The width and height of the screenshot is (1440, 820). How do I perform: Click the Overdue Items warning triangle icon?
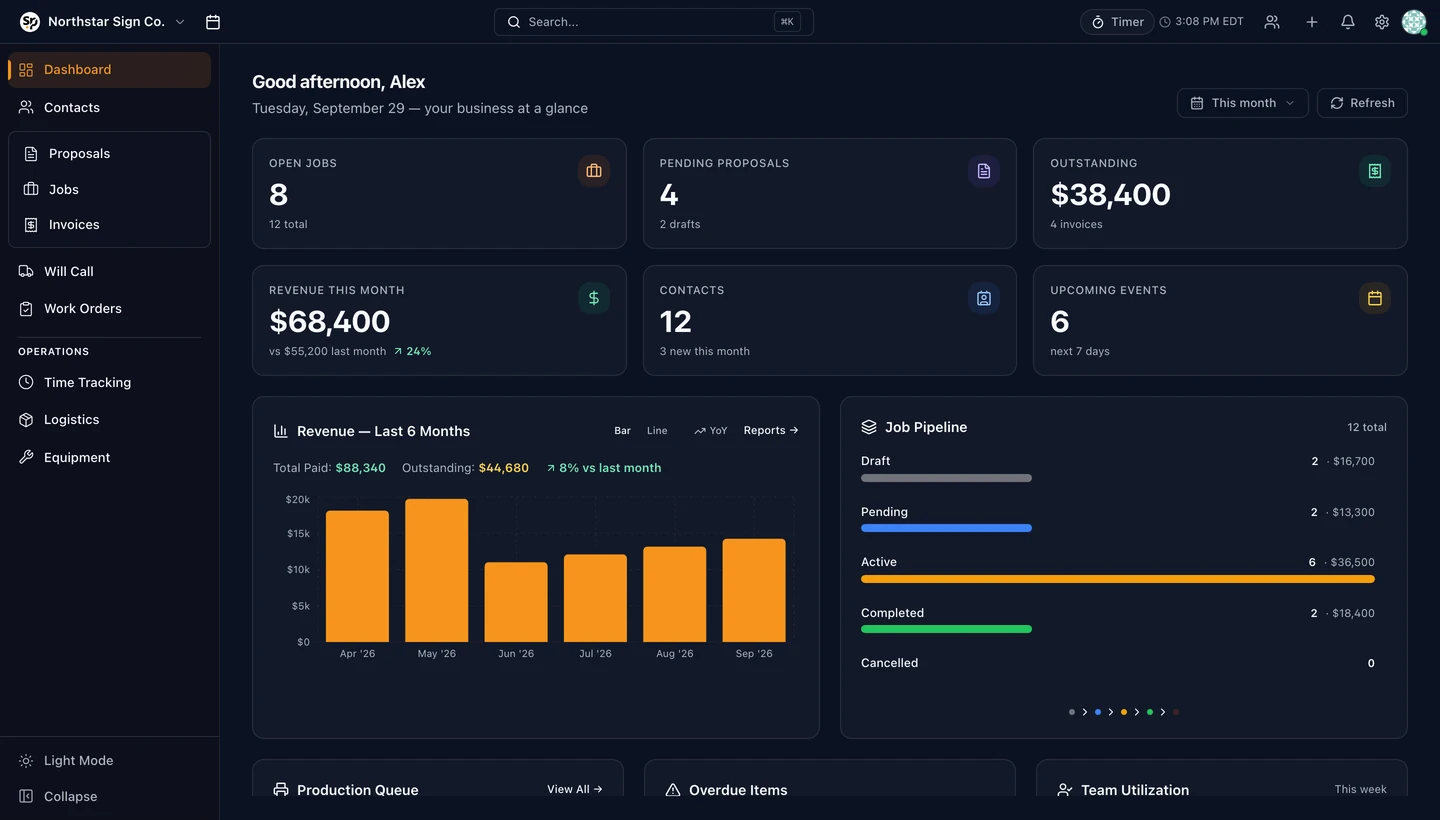coord(673,790)
